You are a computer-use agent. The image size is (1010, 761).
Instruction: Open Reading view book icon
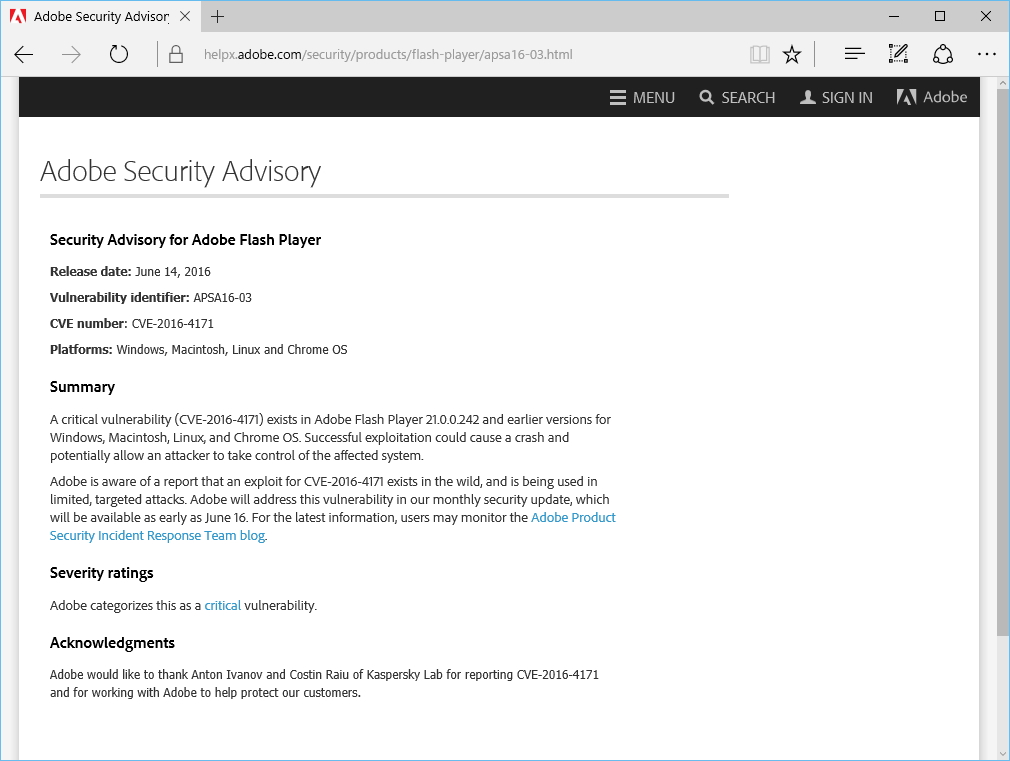[759, 55]
